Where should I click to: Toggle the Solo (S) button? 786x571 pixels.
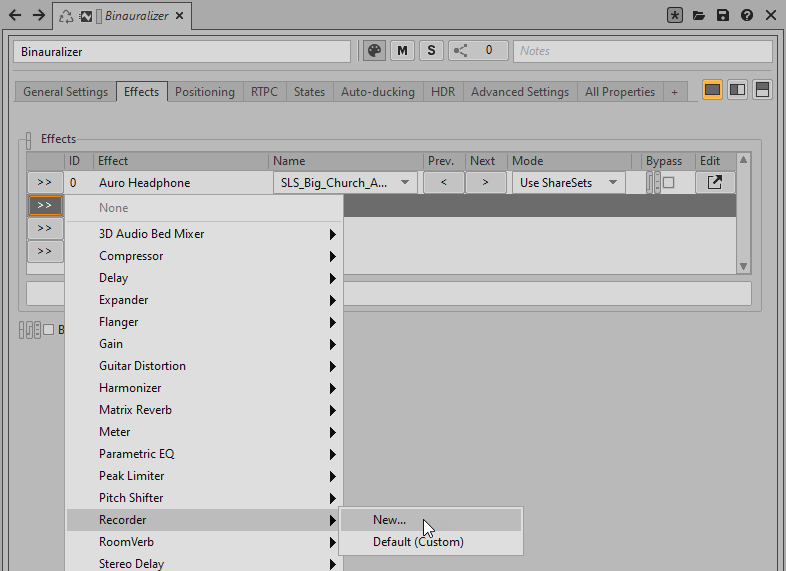point(431,51)
